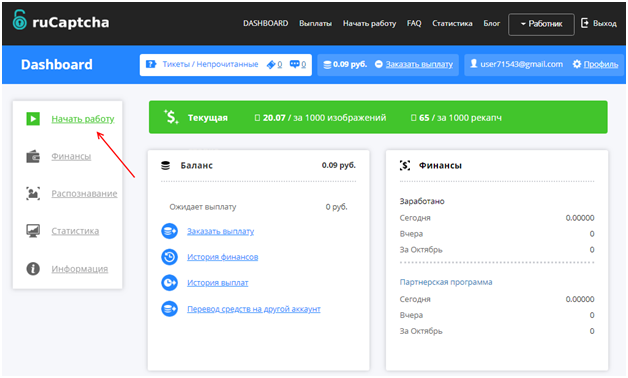Click the Текущая label in the green banner
Screen dimensions: 628x378
pyautogui.click(x=207, y=118)
